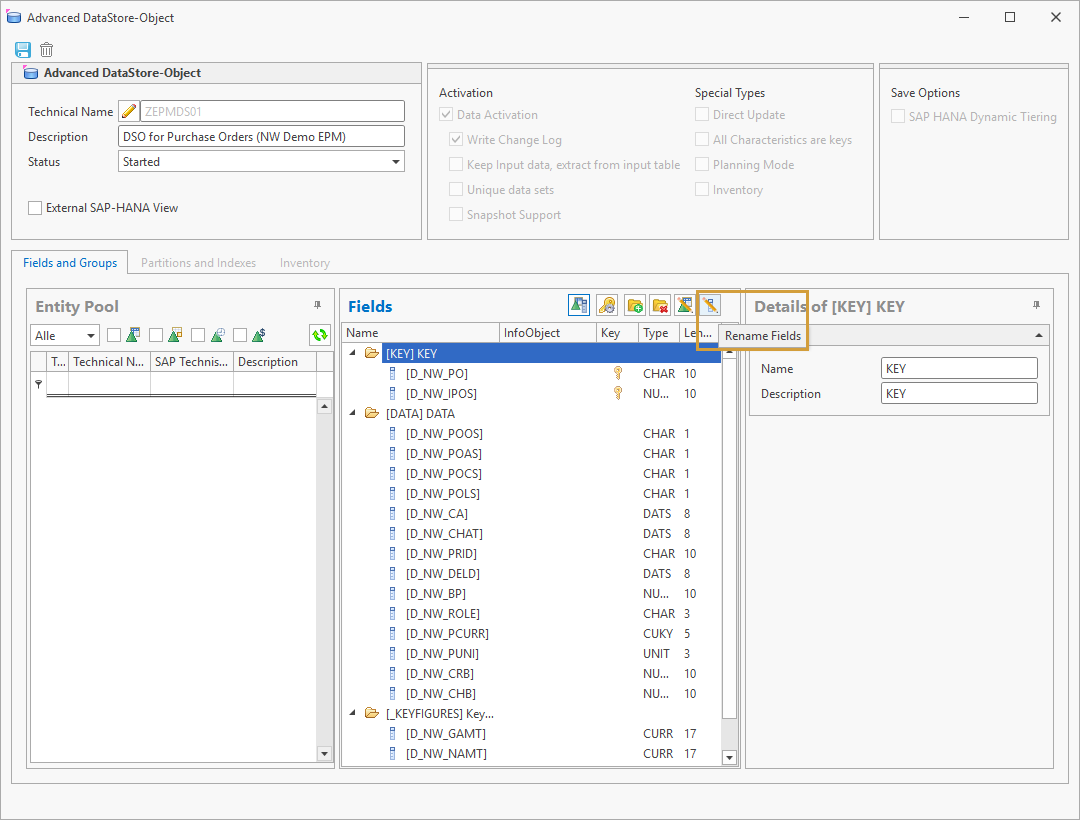Switch to the Partitions and Indexes tab
This screenshot has height=820, width=1080.
198,262
